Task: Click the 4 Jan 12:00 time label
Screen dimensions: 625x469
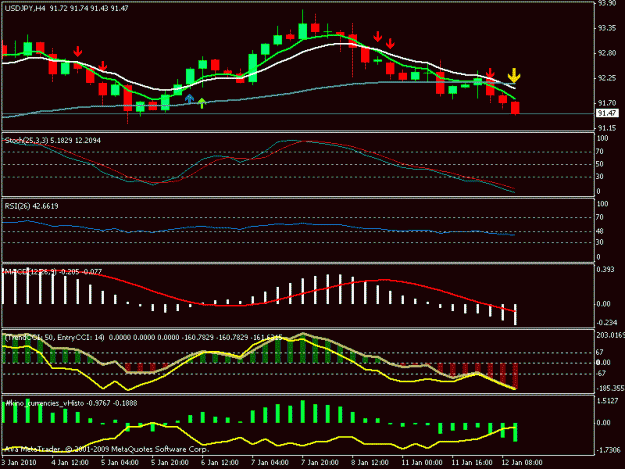Action: click(x=70, y=463)
